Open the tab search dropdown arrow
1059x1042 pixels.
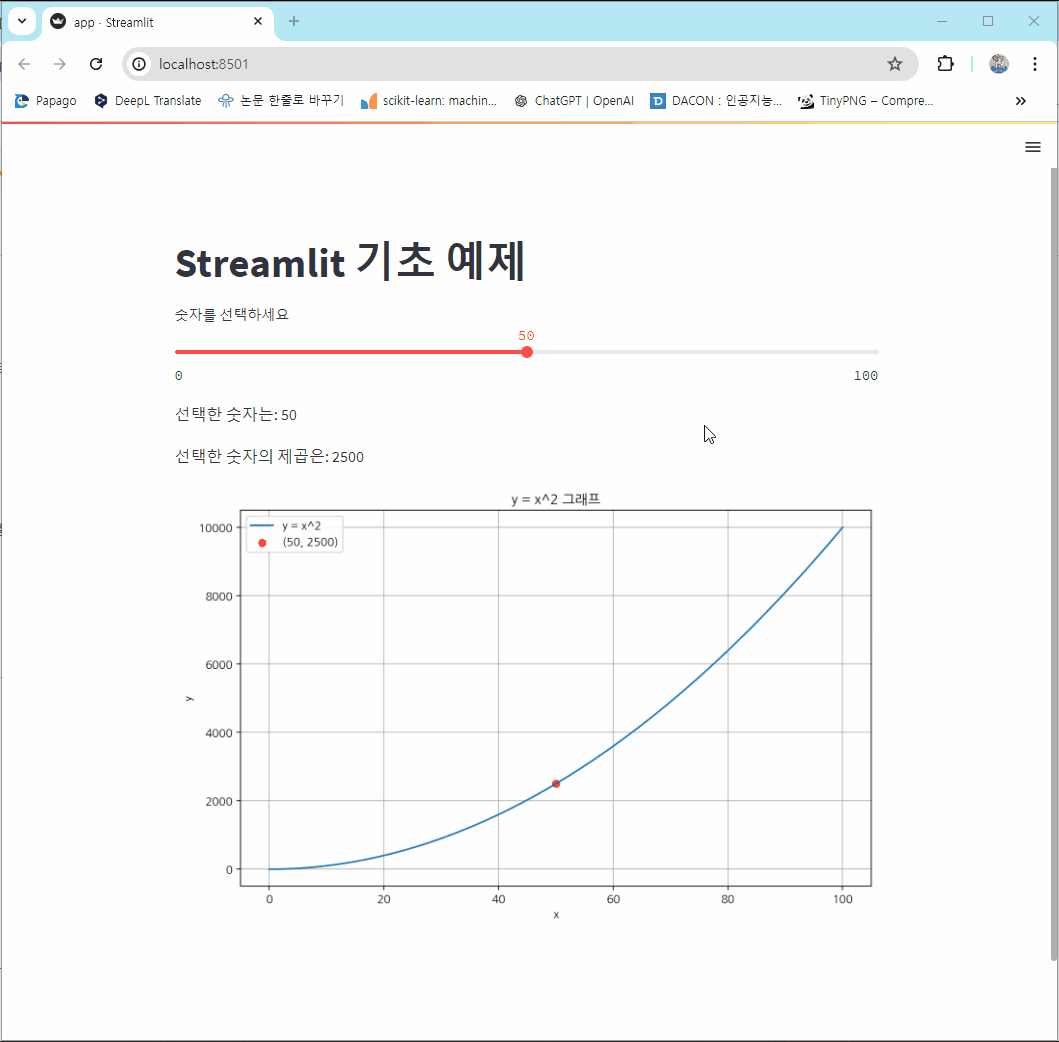(x=22, y=21)
